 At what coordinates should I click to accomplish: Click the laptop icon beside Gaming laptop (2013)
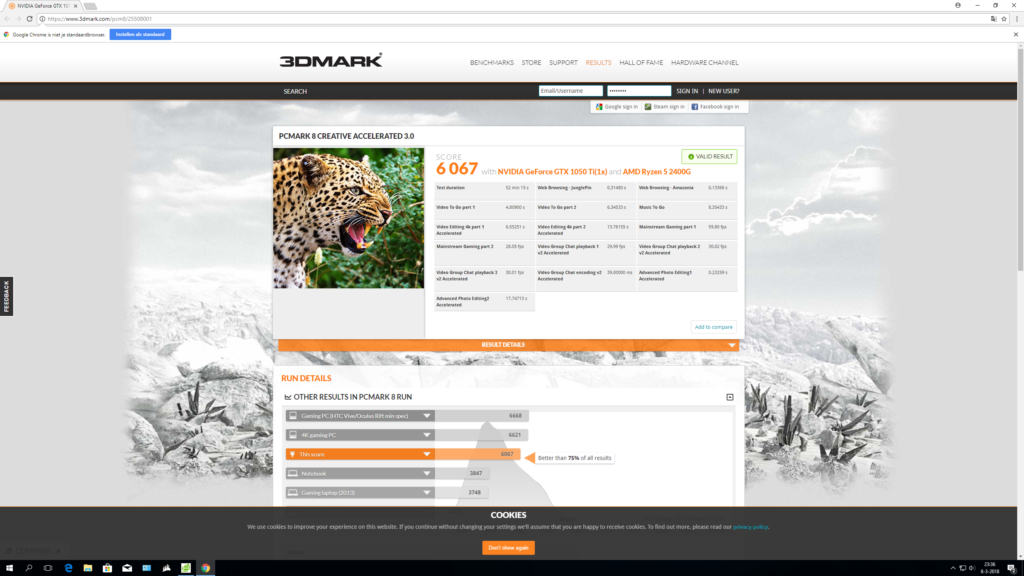click(x=293, y=493)
